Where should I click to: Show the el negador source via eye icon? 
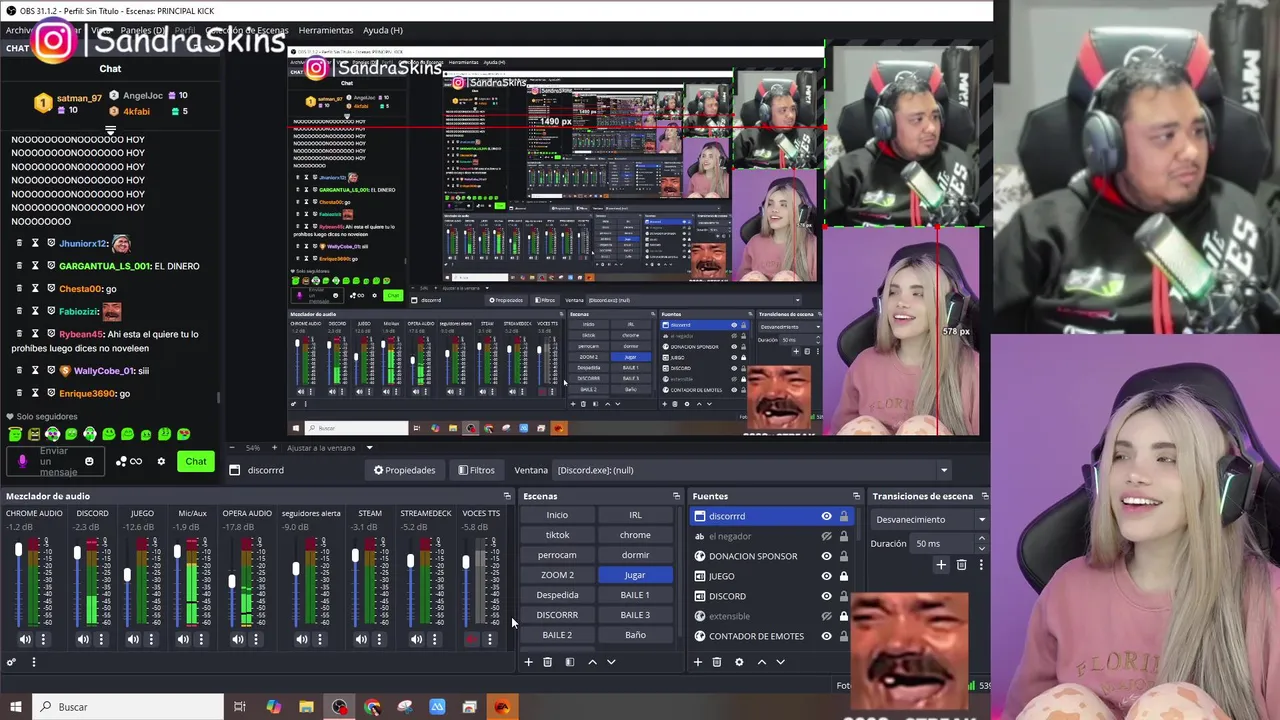826,536
